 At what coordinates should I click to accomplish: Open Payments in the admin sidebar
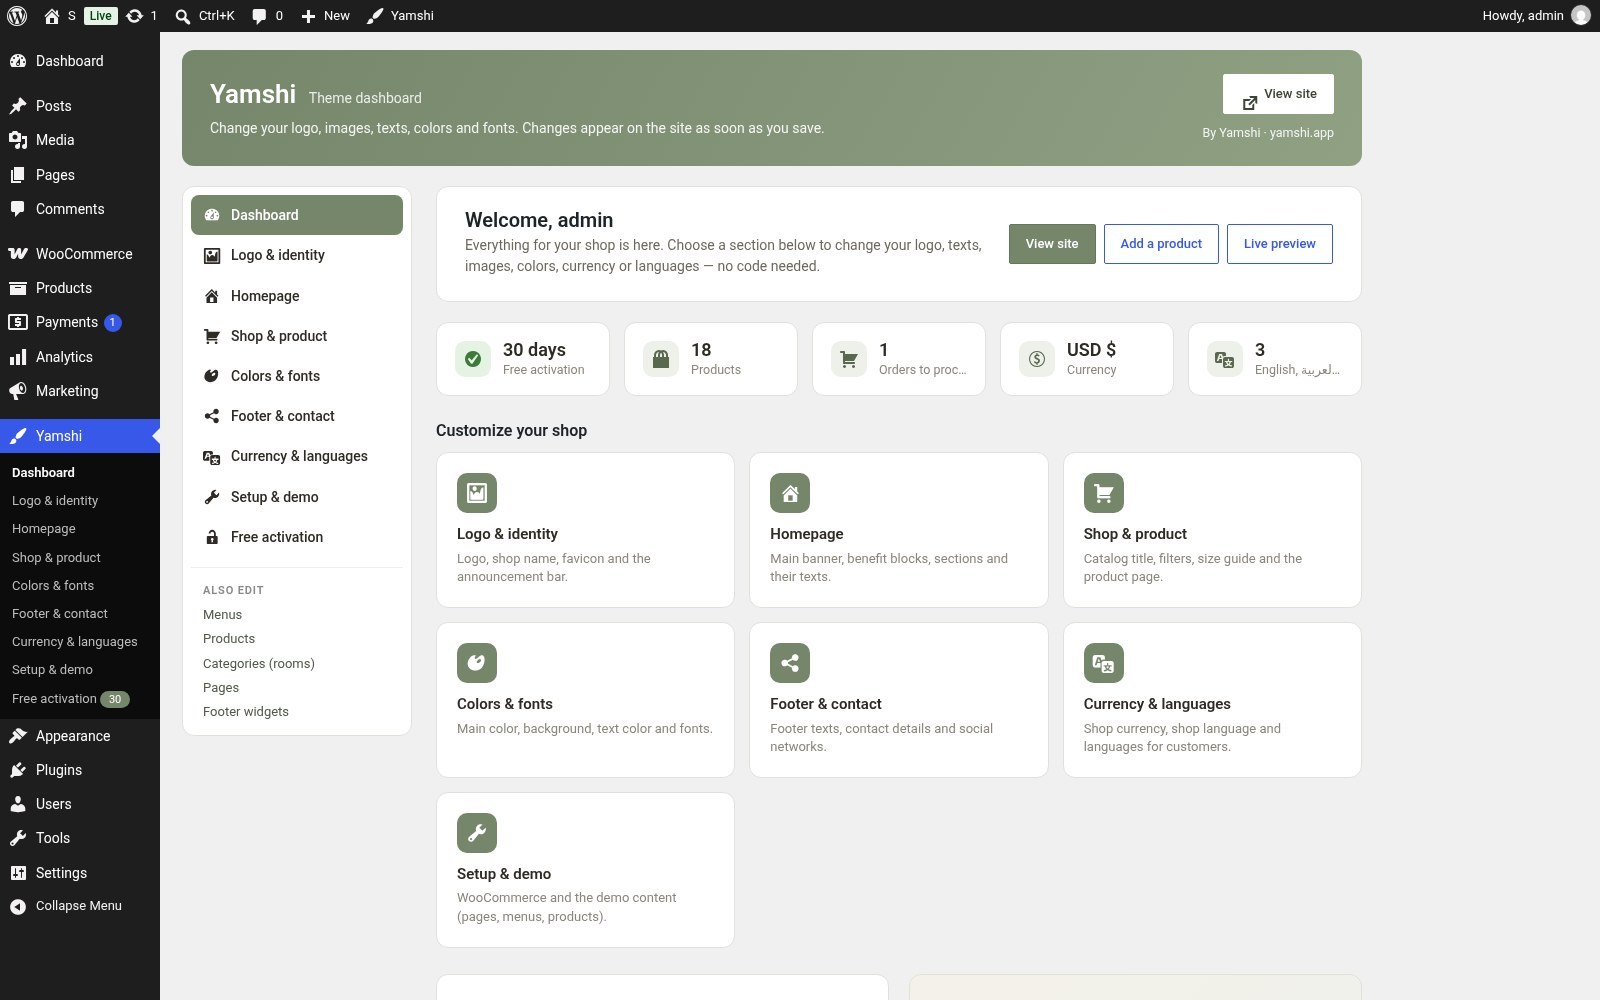tap(80, 322)
